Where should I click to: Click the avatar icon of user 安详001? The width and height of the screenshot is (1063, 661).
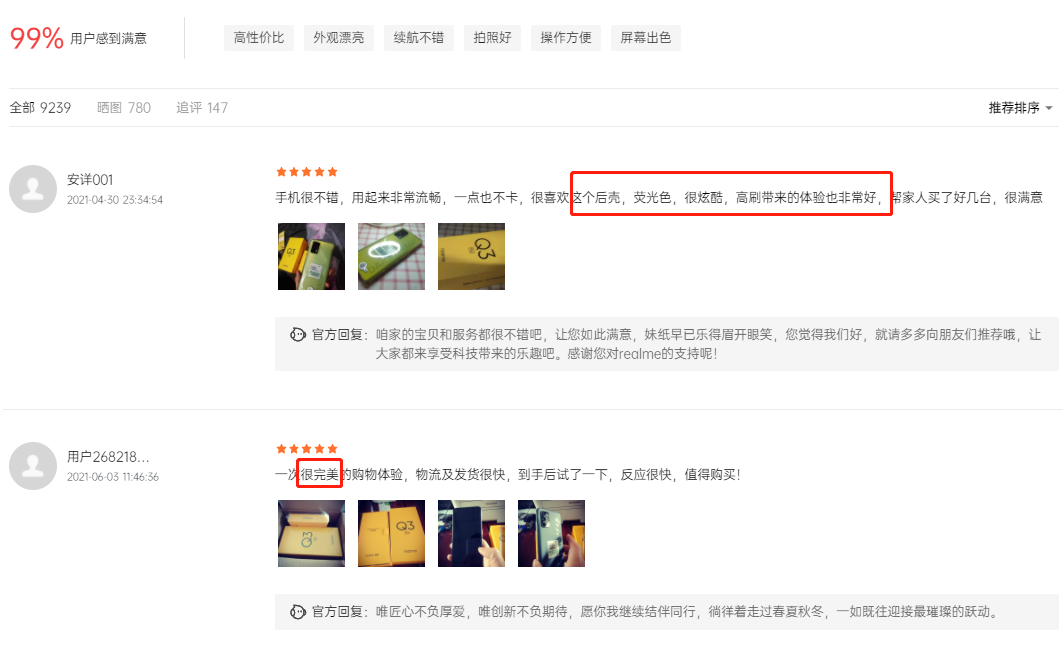pos(33,189)
